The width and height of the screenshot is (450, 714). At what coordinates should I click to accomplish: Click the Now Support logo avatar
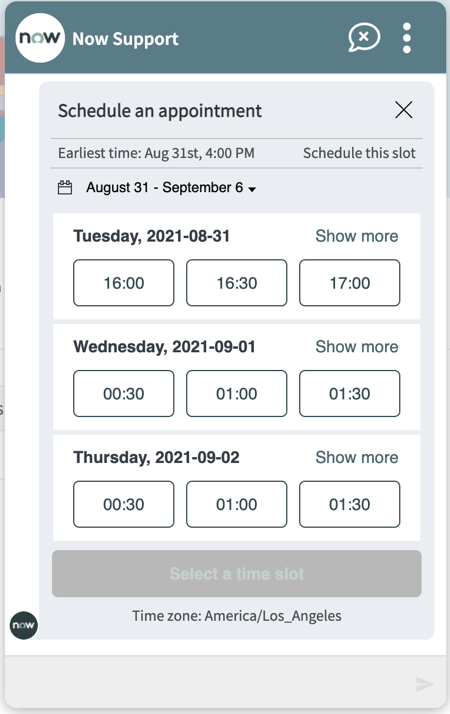tap(40, 38)
